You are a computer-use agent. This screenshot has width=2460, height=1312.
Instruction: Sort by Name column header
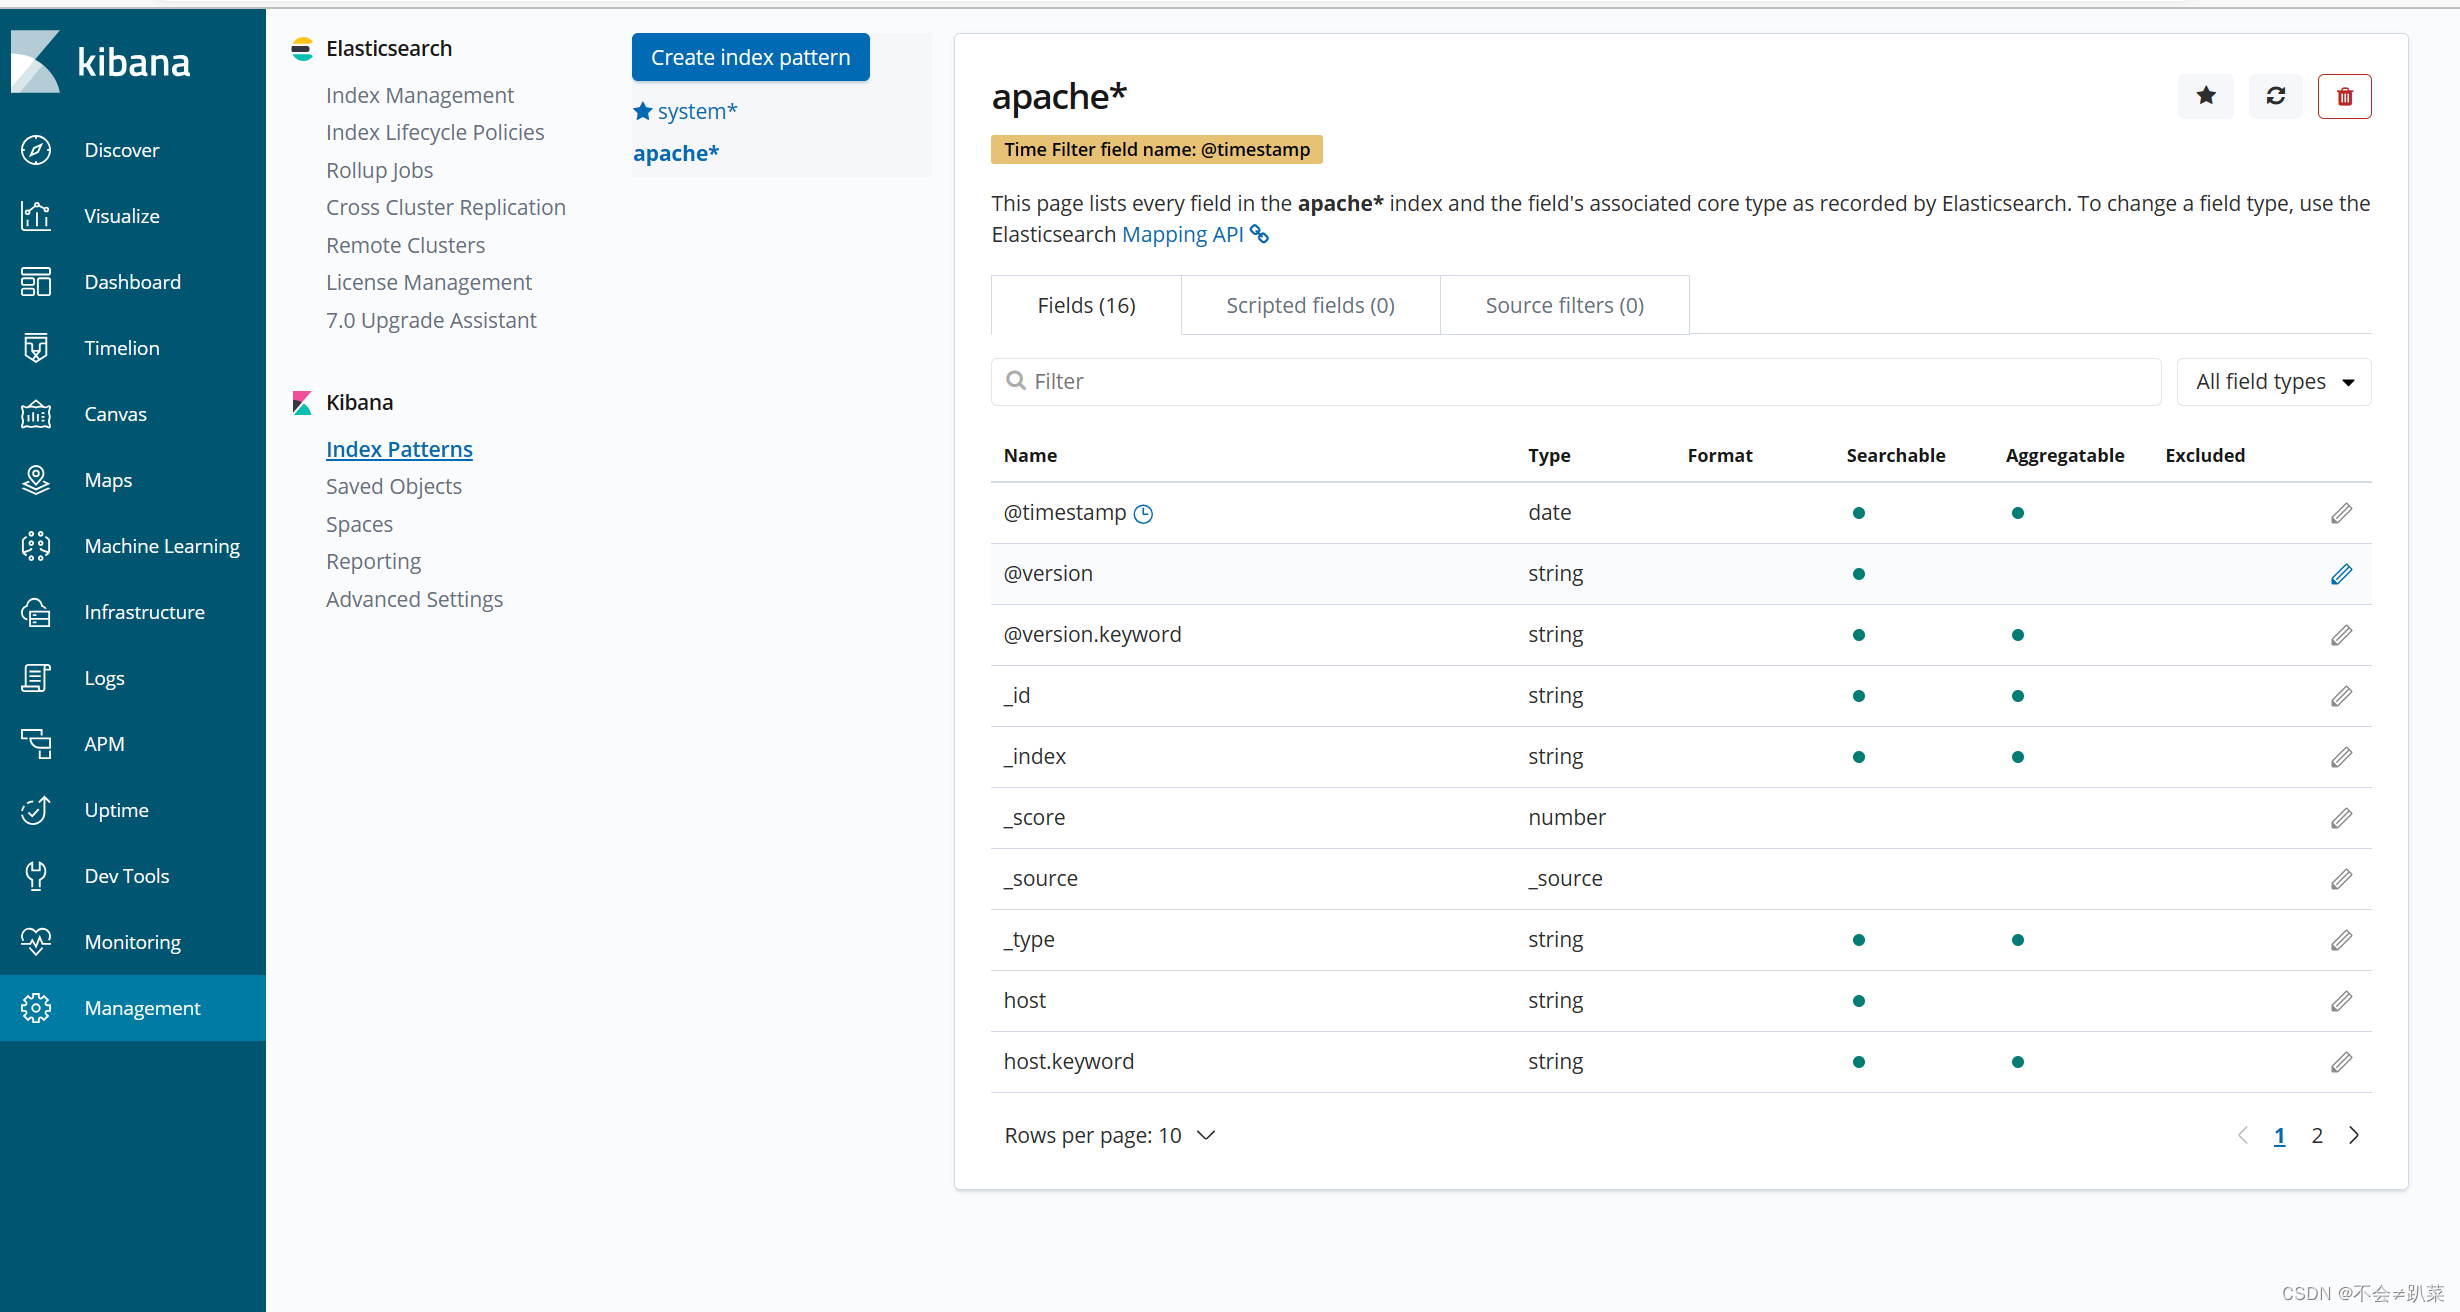pos(1030,455)
